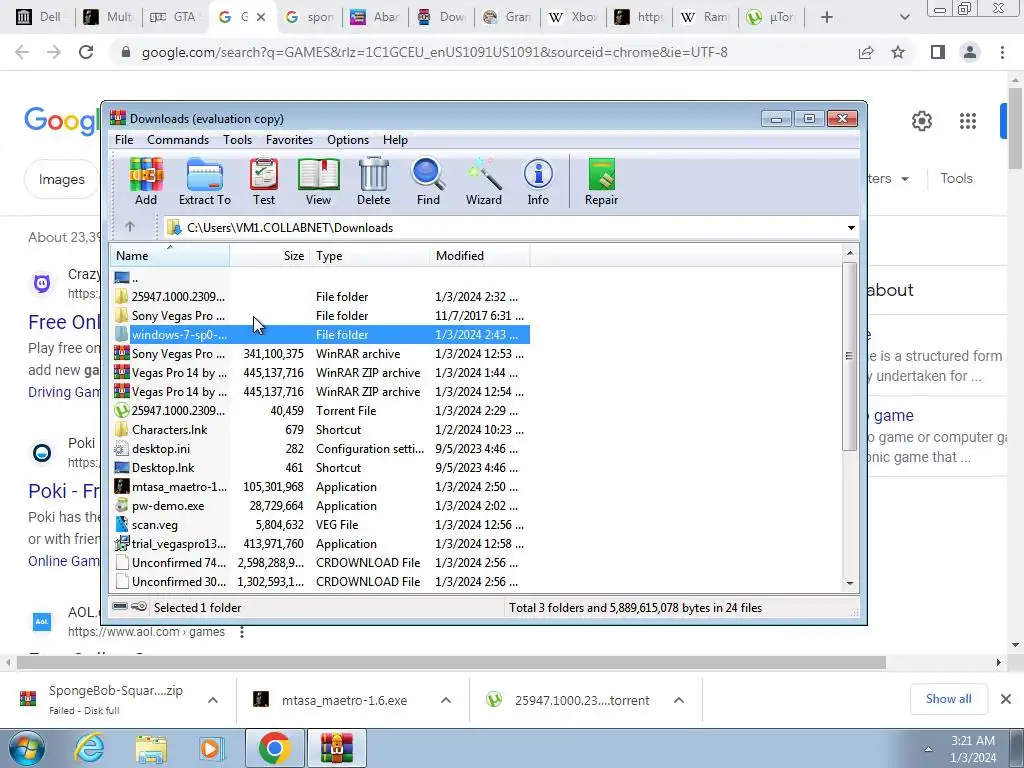Click the key password icon in status bar

coord(139,607)
